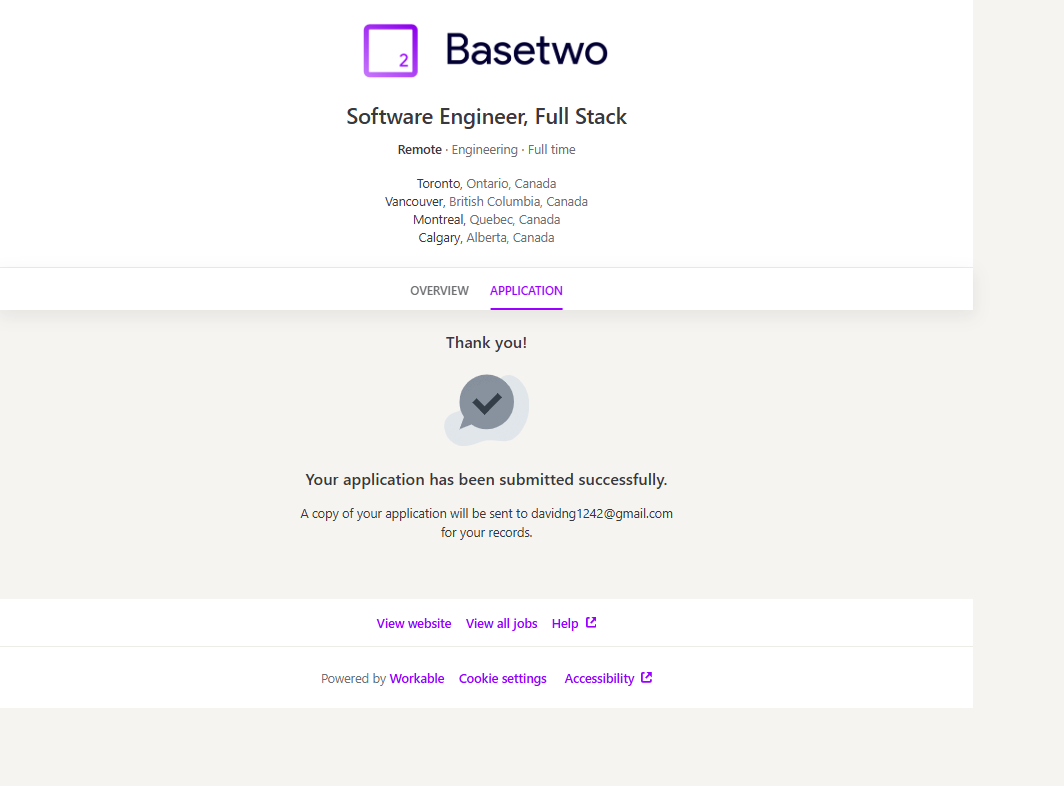Click the davidng1242@gmail.com email address

[601, 514]
